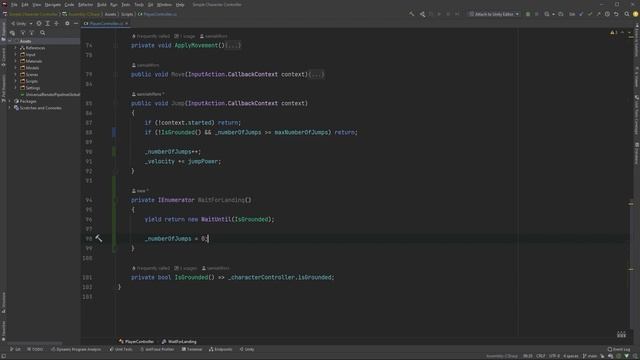Open the Refactor menu
640x360 pixels.
[x=85, y=4]
